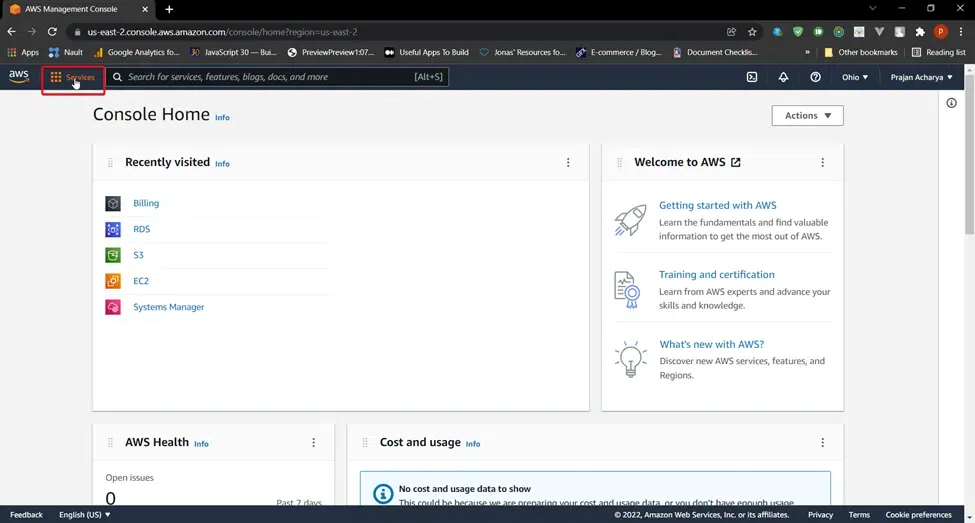Image resolution: width=975 pixels, height=523 pixels.
Task: Open the Welcome to AWS widget options menu
Action: click(823, 162)
